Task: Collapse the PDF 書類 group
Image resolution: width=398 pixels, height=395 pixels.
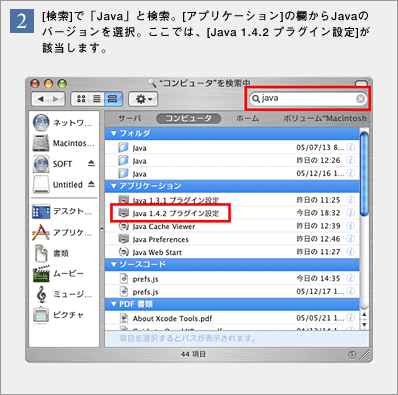Action: (x=114, y=304)
